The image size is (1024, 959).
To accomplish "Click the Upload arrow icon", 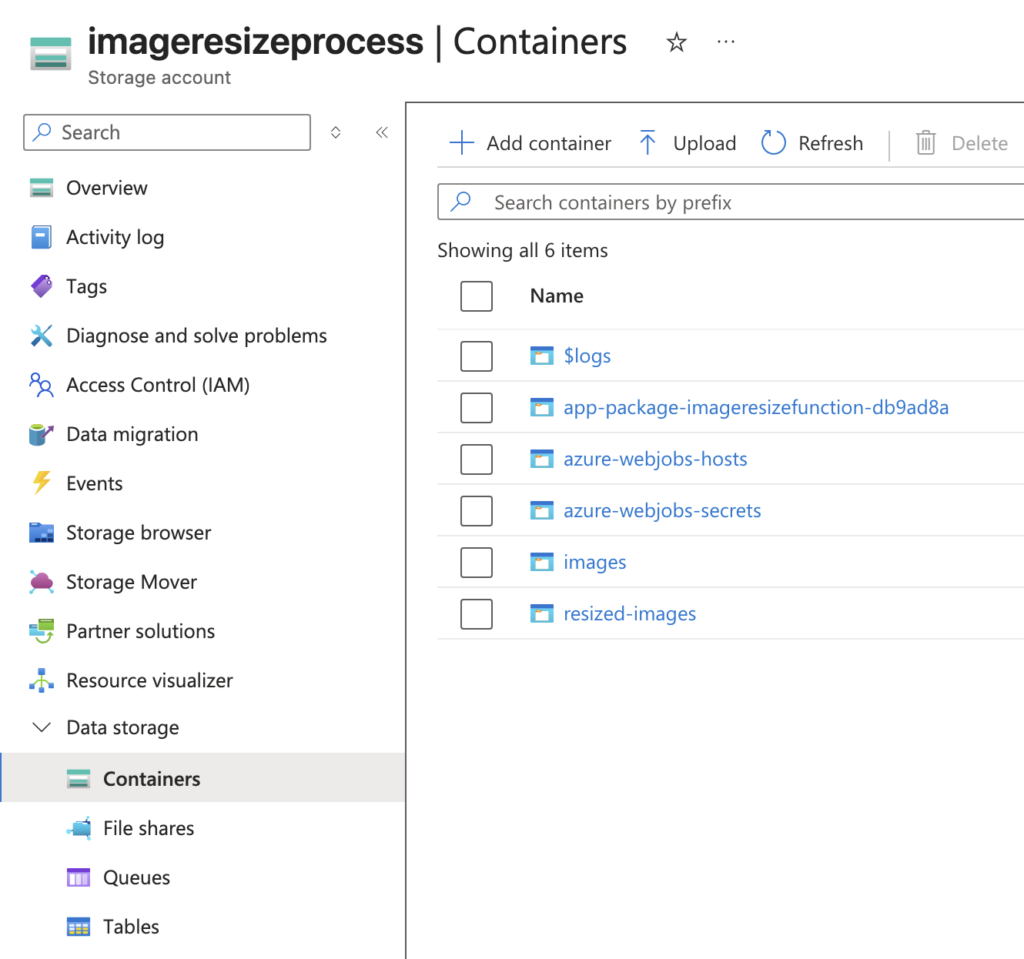I will click(x=647, y=143).
